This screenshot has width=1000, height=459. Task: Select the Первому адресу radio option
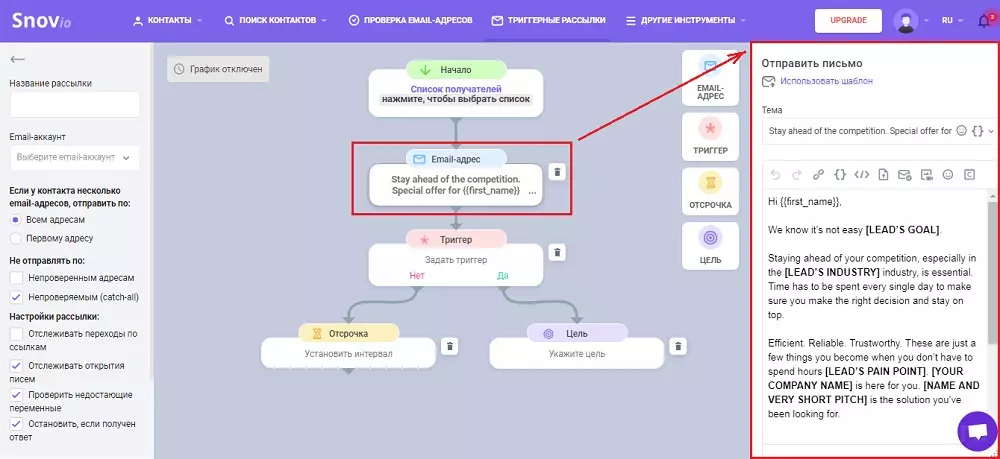(17, 238)
